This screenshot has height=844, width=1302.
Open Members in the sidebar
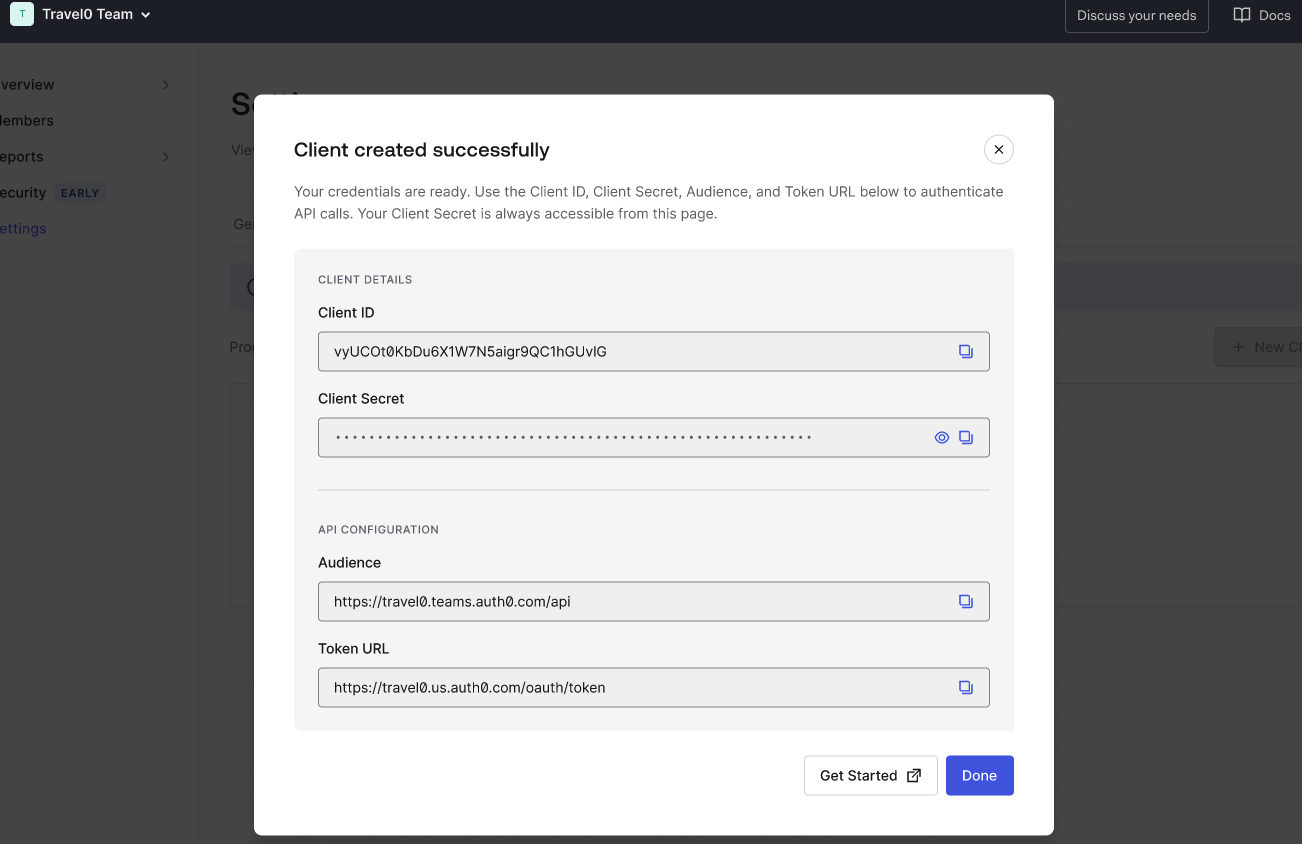(27, 121)
